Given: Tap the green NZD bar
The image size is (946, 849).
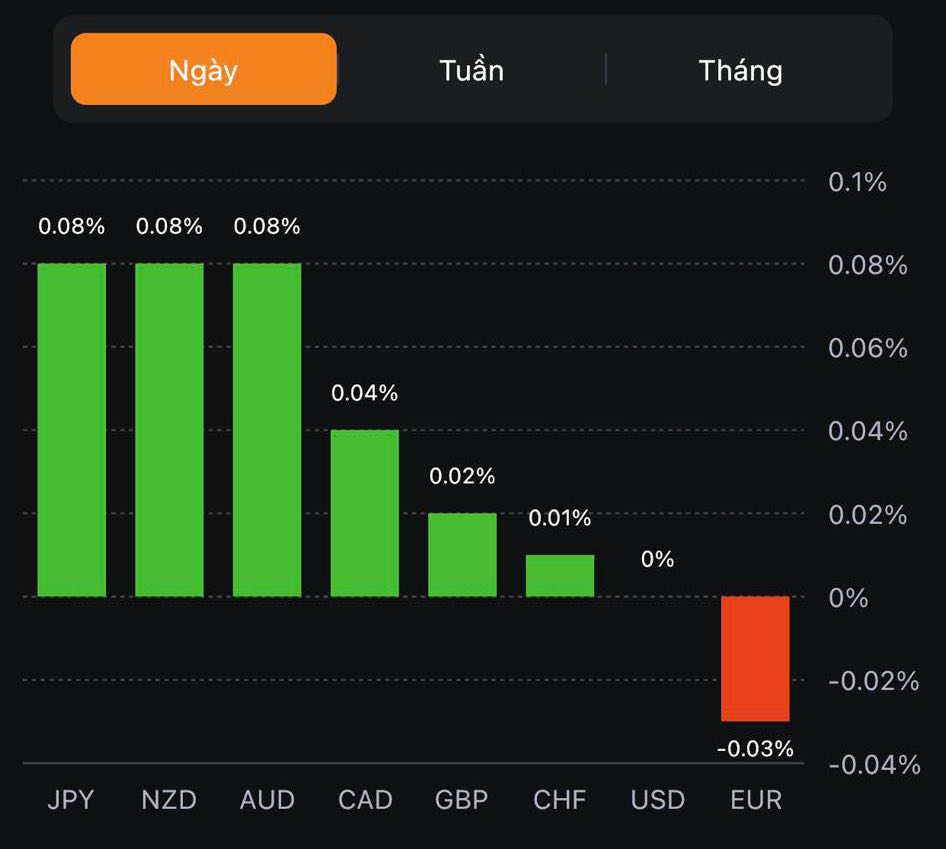Looking at the screenshot, I should click(x=169, y=430).
